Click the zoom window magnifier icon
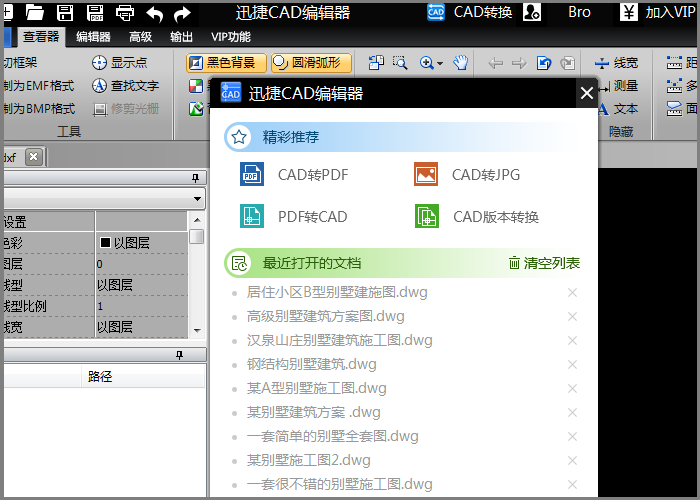Screen dimensions: 700x500 (x=400, y=63)
